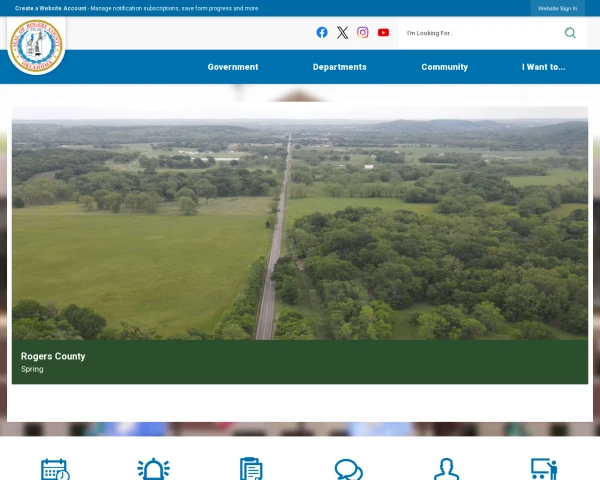Screen dimensions: 600x480
Task: Open the Instagram social icon
Action: [363, 32]
